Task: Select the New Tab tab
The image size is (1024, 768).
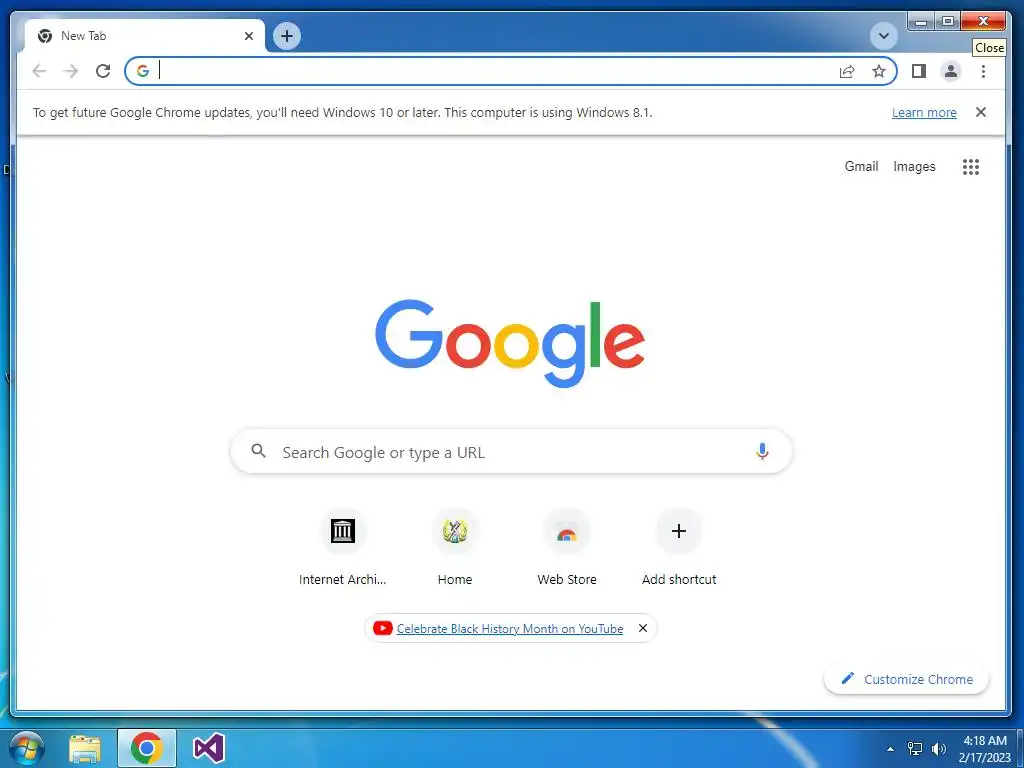Action: point(144,36)
